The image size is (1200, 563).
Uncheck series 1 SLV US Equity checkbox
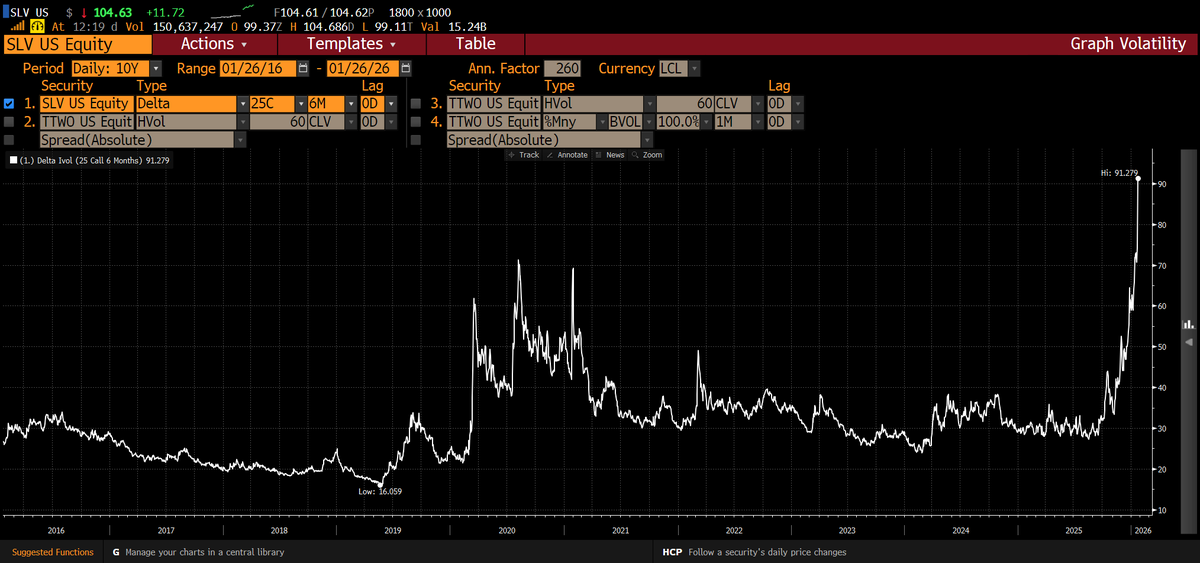tap(9, 103)
